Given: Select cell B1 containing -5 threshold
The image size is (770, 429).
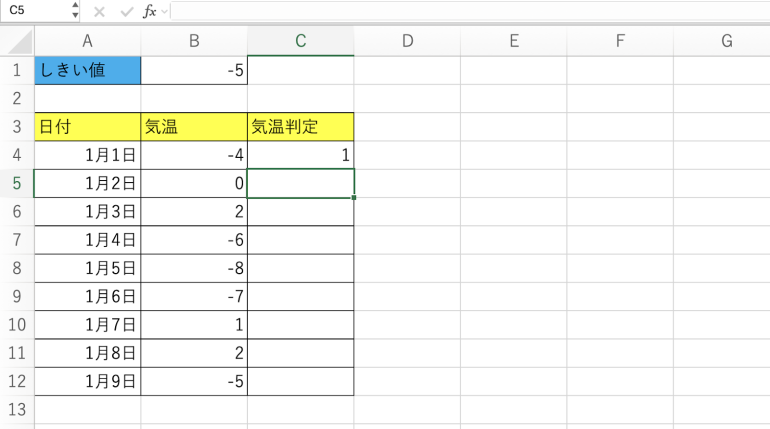Looking at the screenshot, I should (194, 70).
